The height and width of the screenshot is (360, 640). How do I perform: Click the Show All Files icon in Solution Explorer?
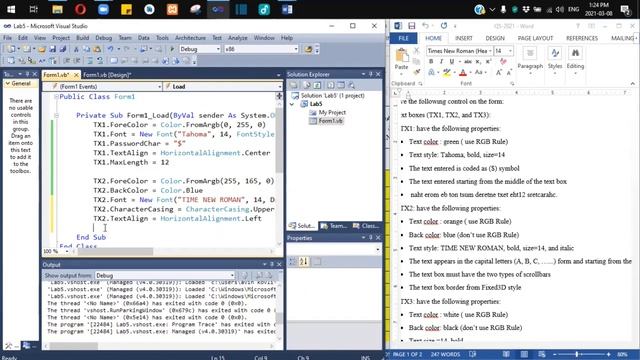coord(306,85)
